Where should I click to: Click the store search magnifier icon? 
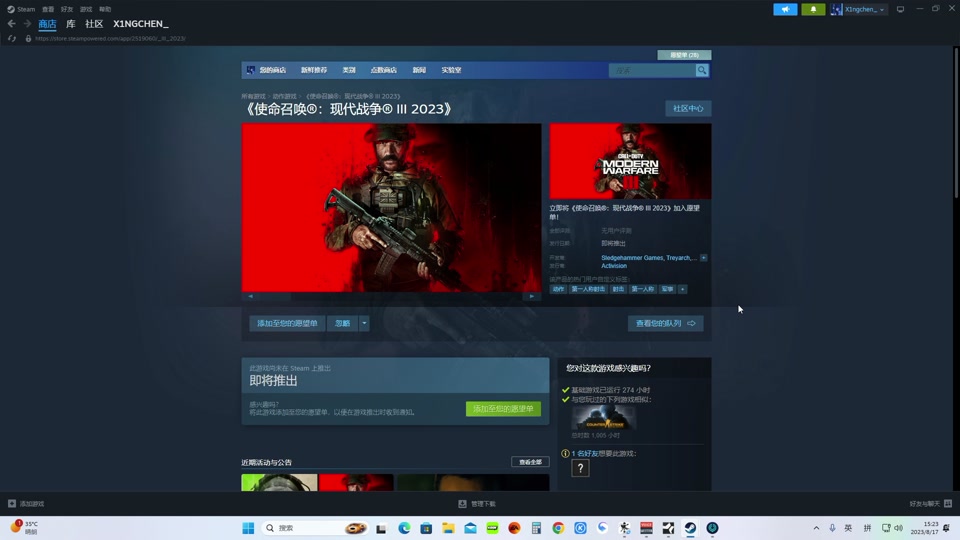tap(702, 70)
